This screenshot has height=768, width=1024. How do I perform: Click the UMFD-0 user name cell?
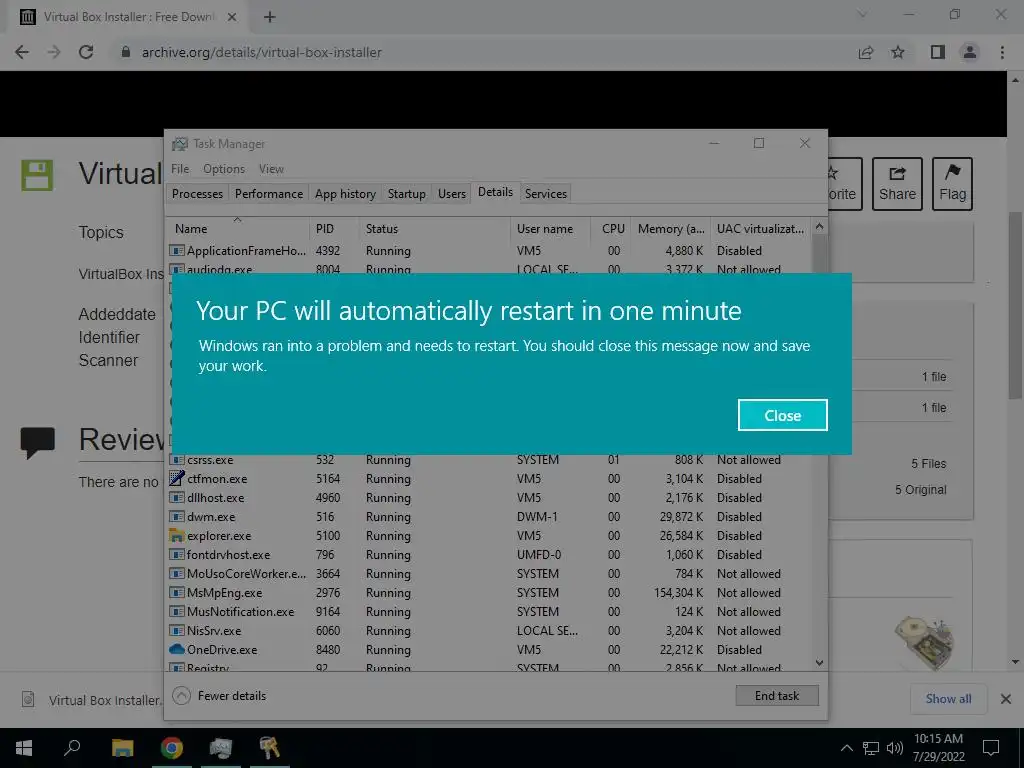(x=539, y=554)
